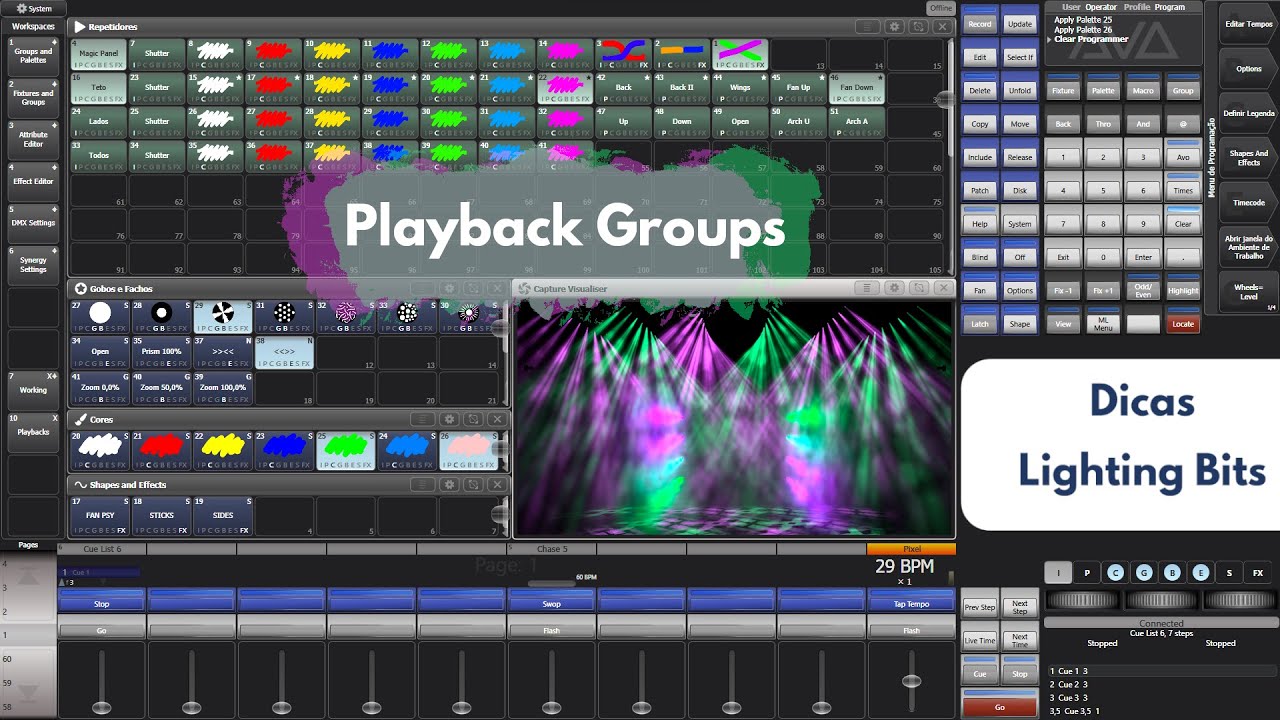This screenshot has width=1280, height=720.
Task: Click Swop button on Chase 5 playback
Action: click(x=552, y=600)
